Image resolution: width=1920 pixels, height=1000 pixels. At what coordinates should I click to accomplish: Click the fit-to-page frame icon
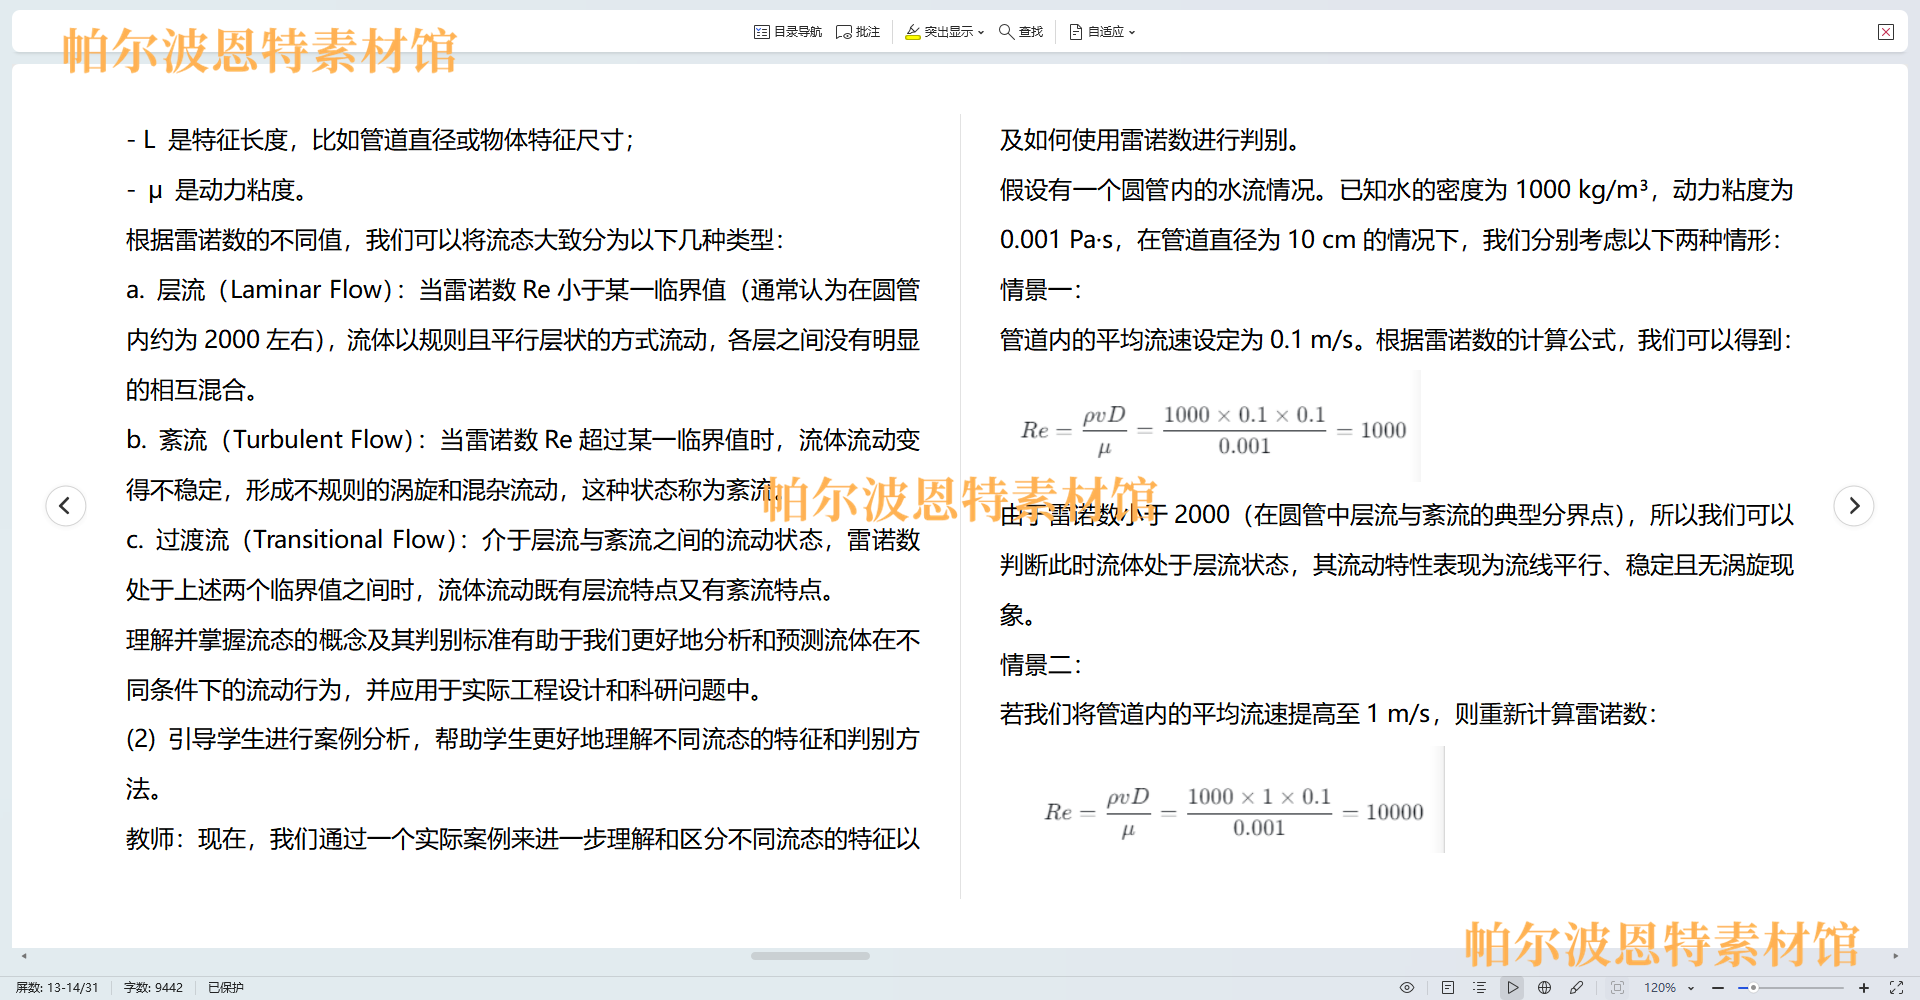point(1617,987)
